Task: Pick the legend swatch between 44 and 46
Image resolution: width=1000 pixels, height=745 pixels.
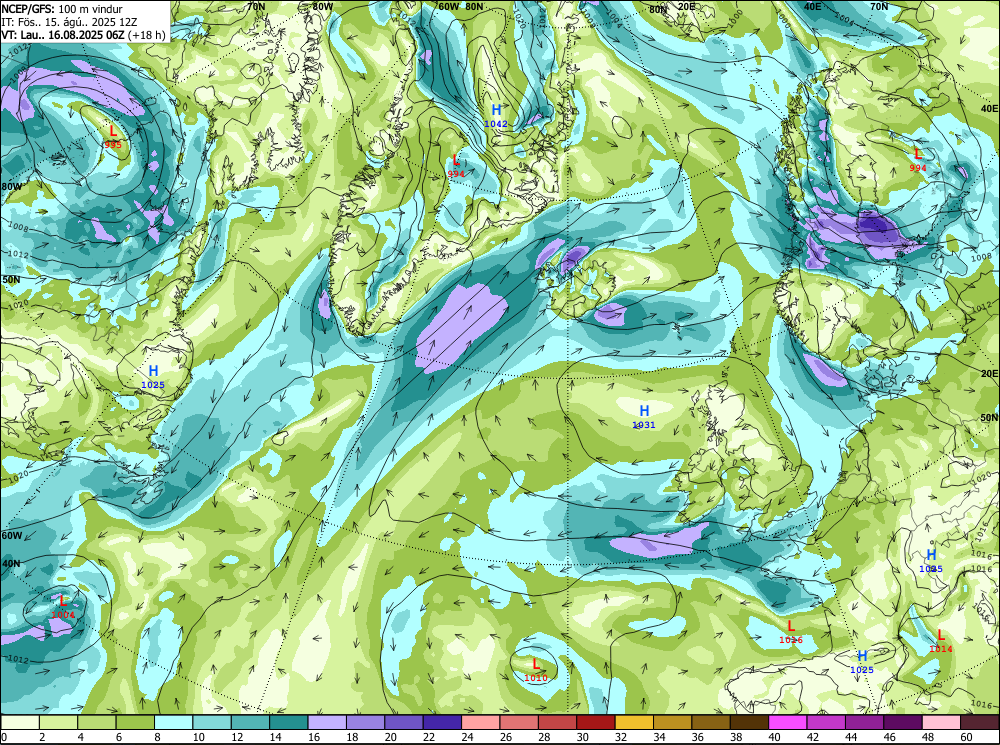Action: pyautogui.click(x=864, y=722)
